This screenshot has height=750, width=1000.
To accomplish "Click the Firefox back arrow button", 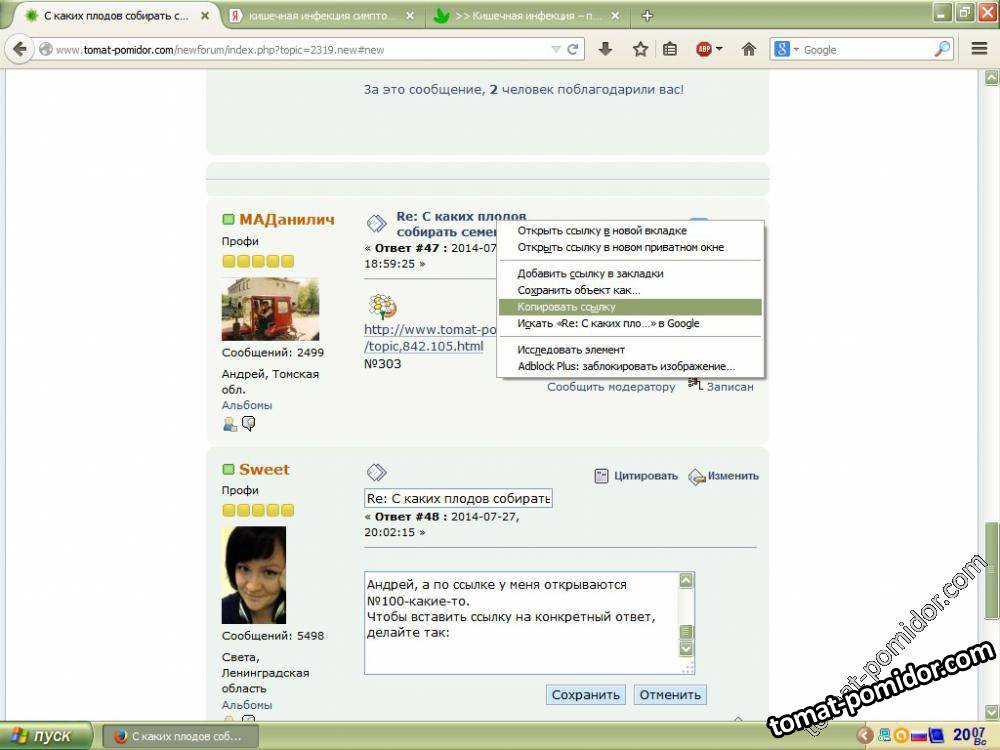I will tap(20, 49).
